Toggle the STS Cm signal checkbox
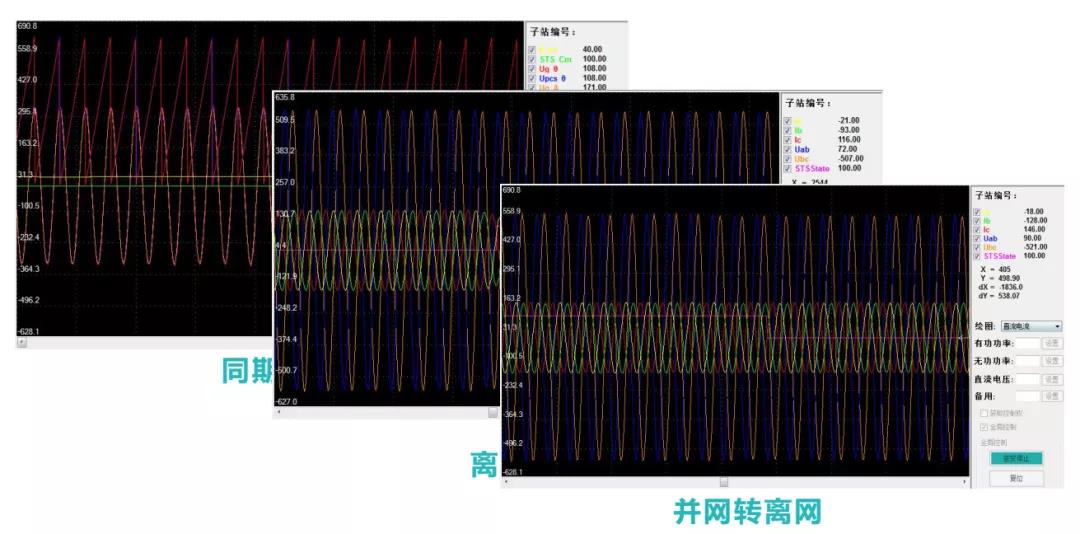 tap(532, 59)
